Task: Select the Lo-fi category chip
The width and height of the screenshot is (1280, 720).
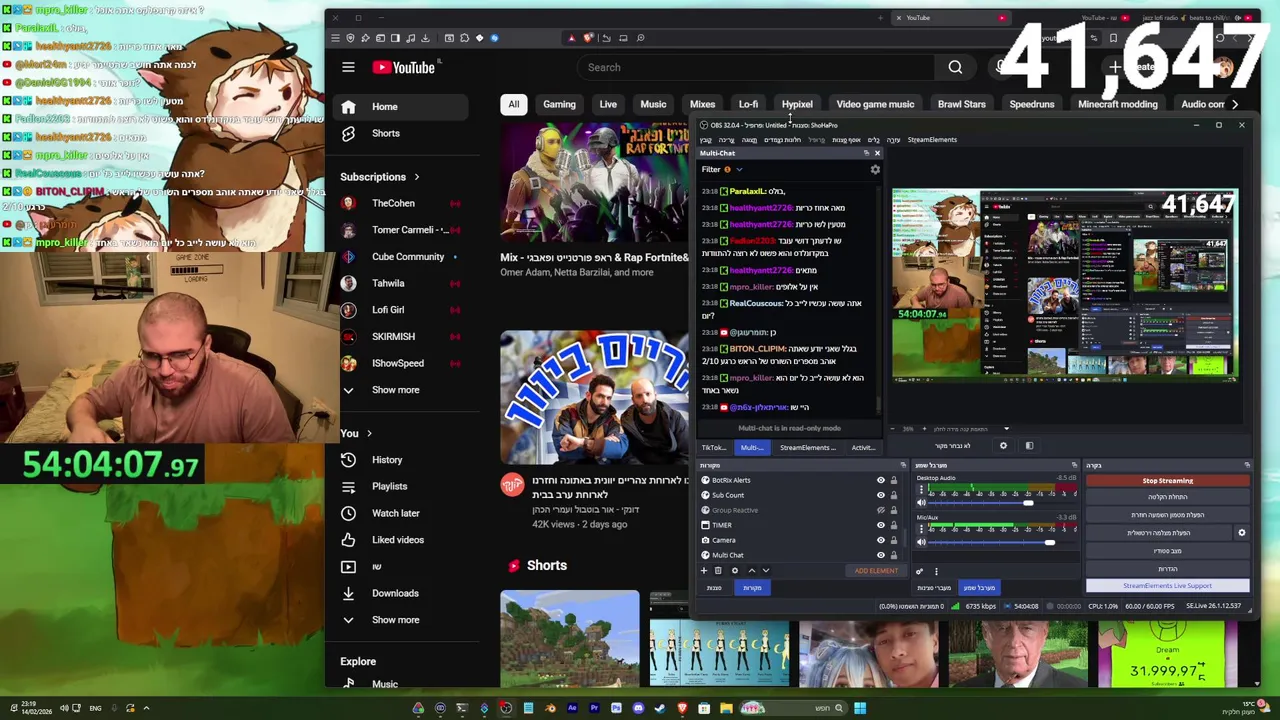Action: (x=748, y=104)
